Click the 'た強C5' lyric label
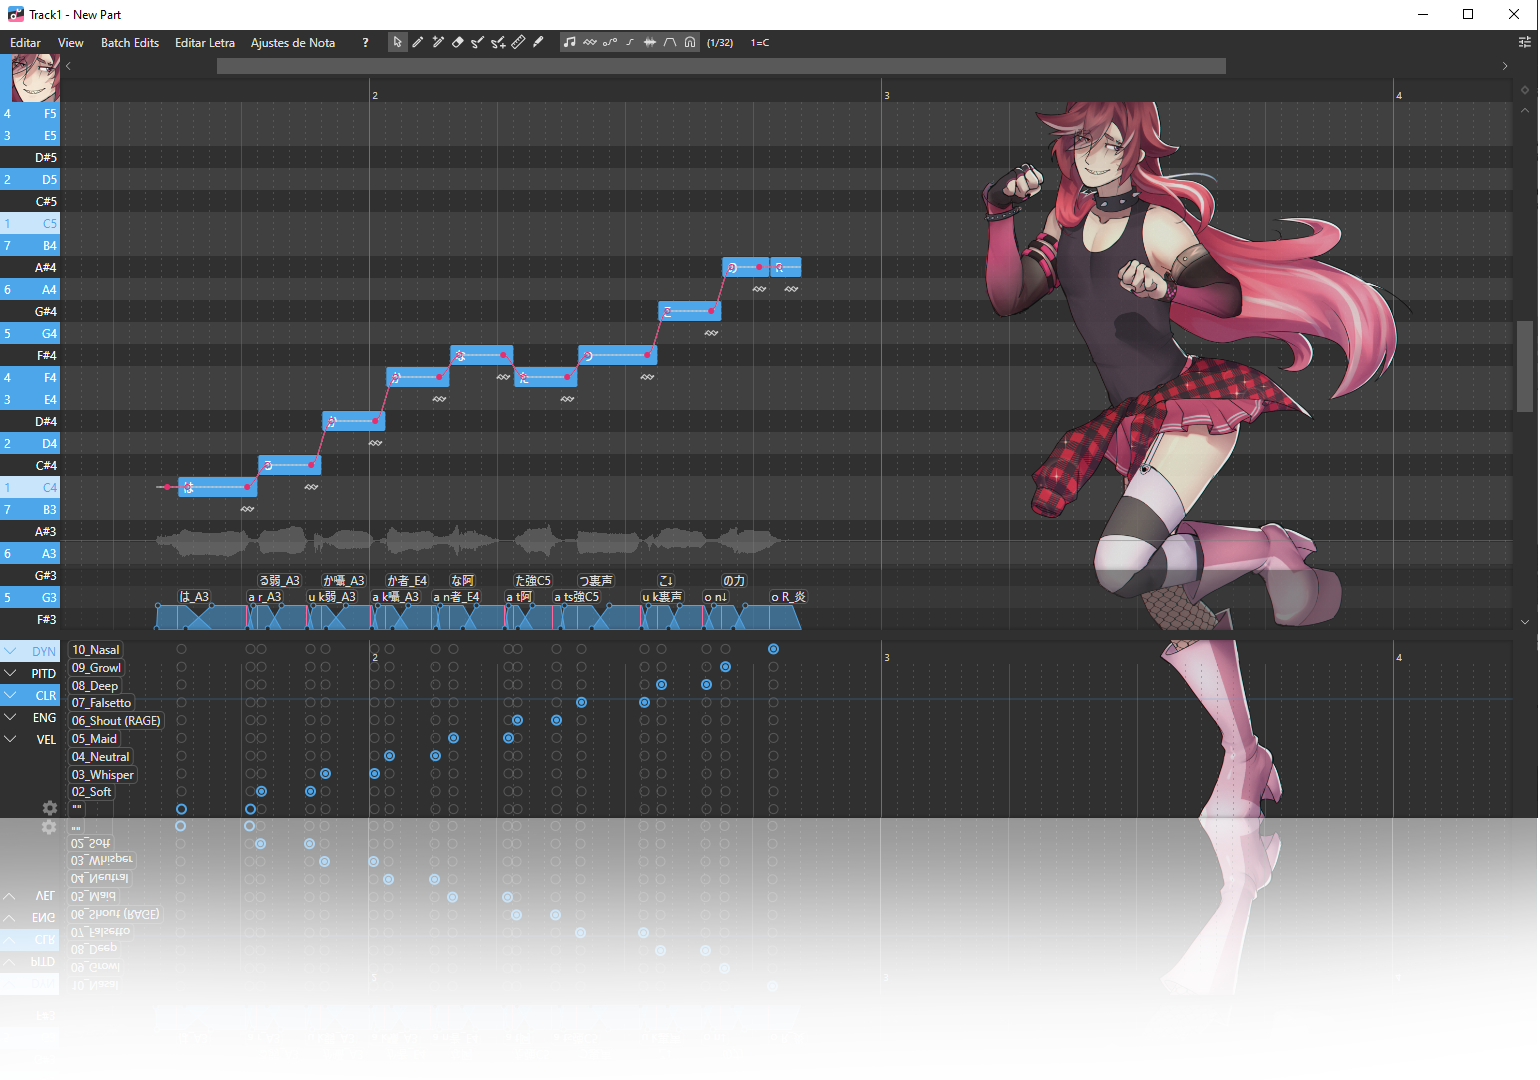 [532, 580]
